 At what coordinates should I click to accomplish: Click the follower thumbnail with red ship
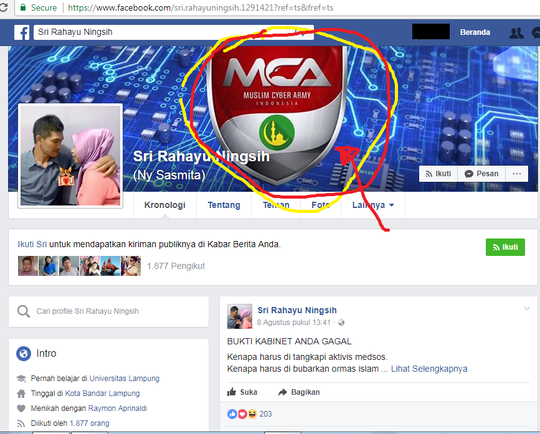click(110, 266)
